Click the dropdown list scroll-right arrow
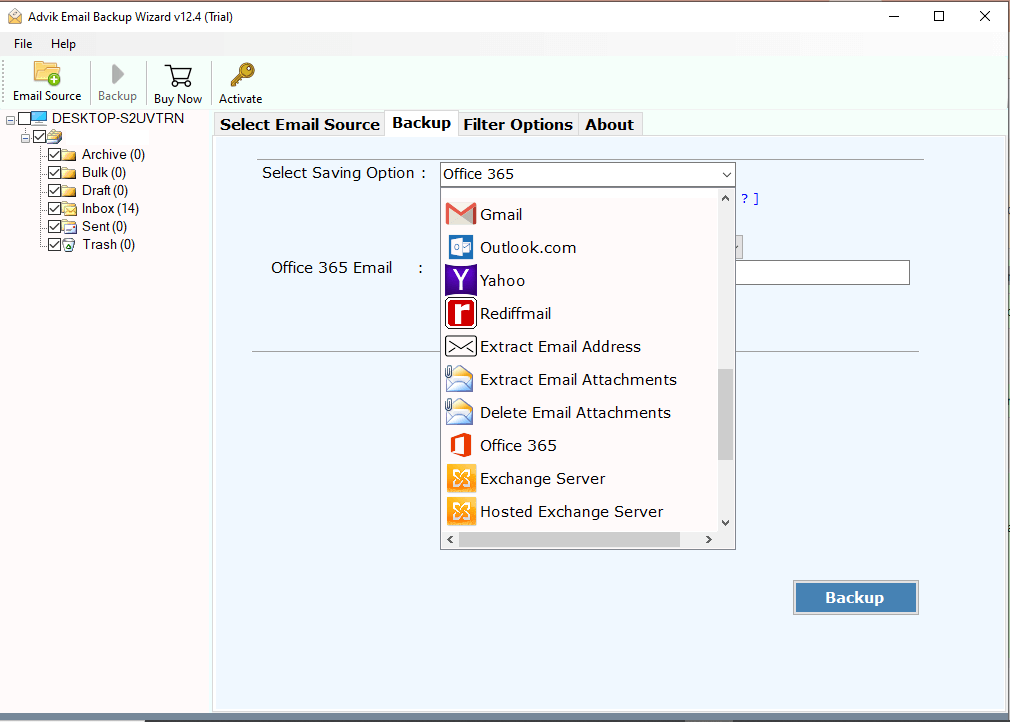This screenshot has width=1010, height=722. (709, 539)
